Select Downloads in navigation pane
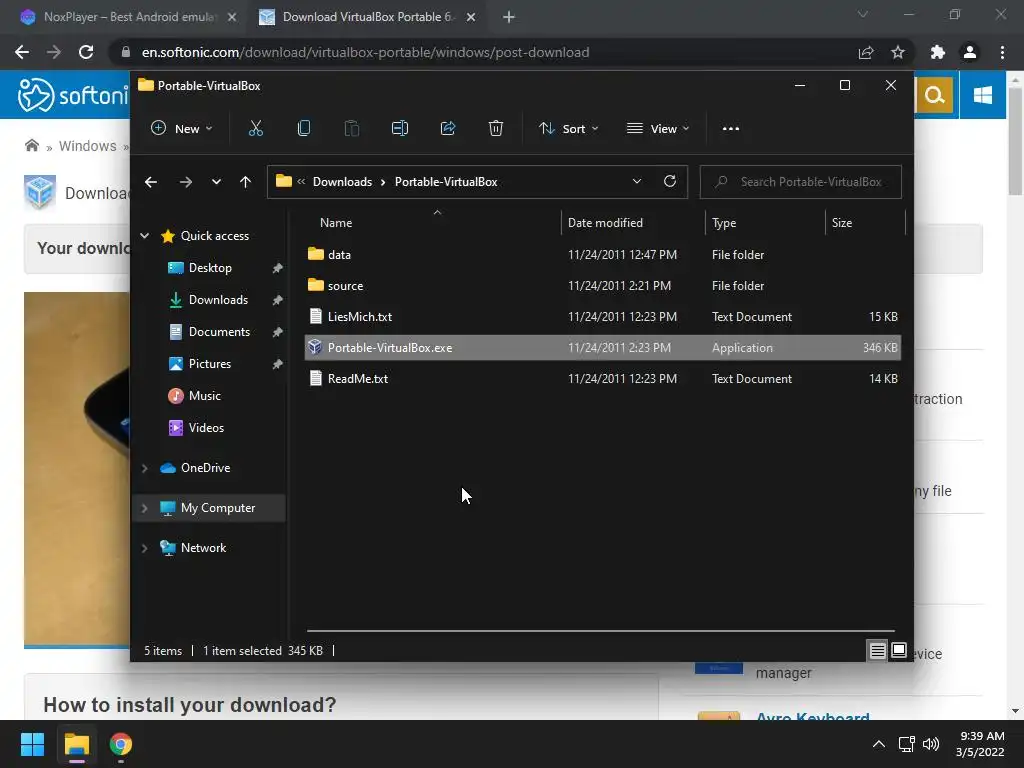The width and height of the screenshot is (1024, 768). tap(218, 300)
